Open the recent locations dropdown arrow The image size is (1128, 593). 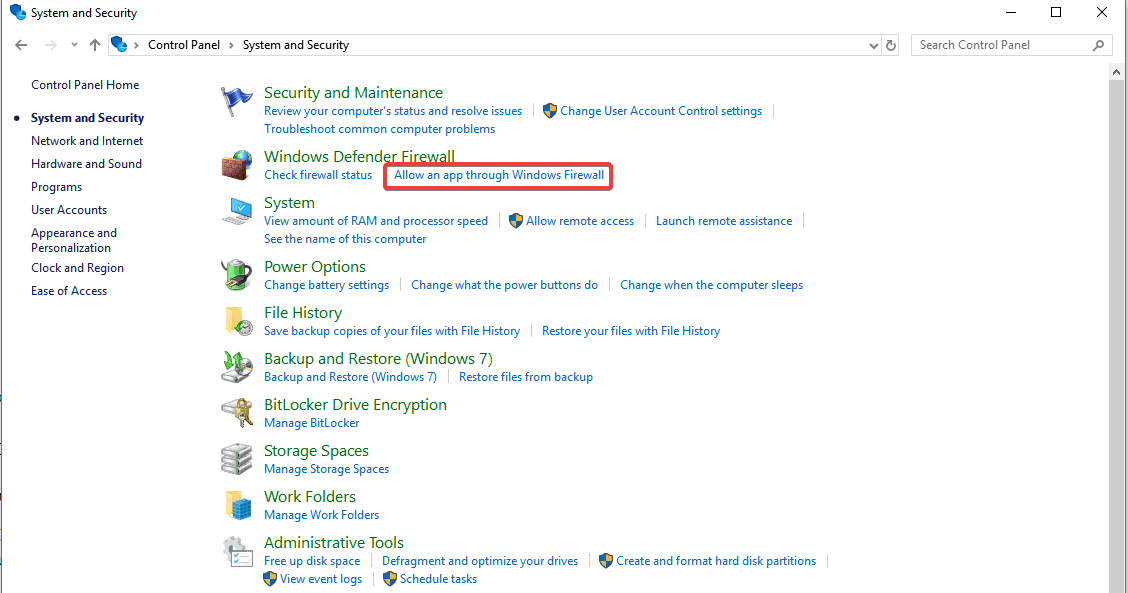(x=74, y=45)
